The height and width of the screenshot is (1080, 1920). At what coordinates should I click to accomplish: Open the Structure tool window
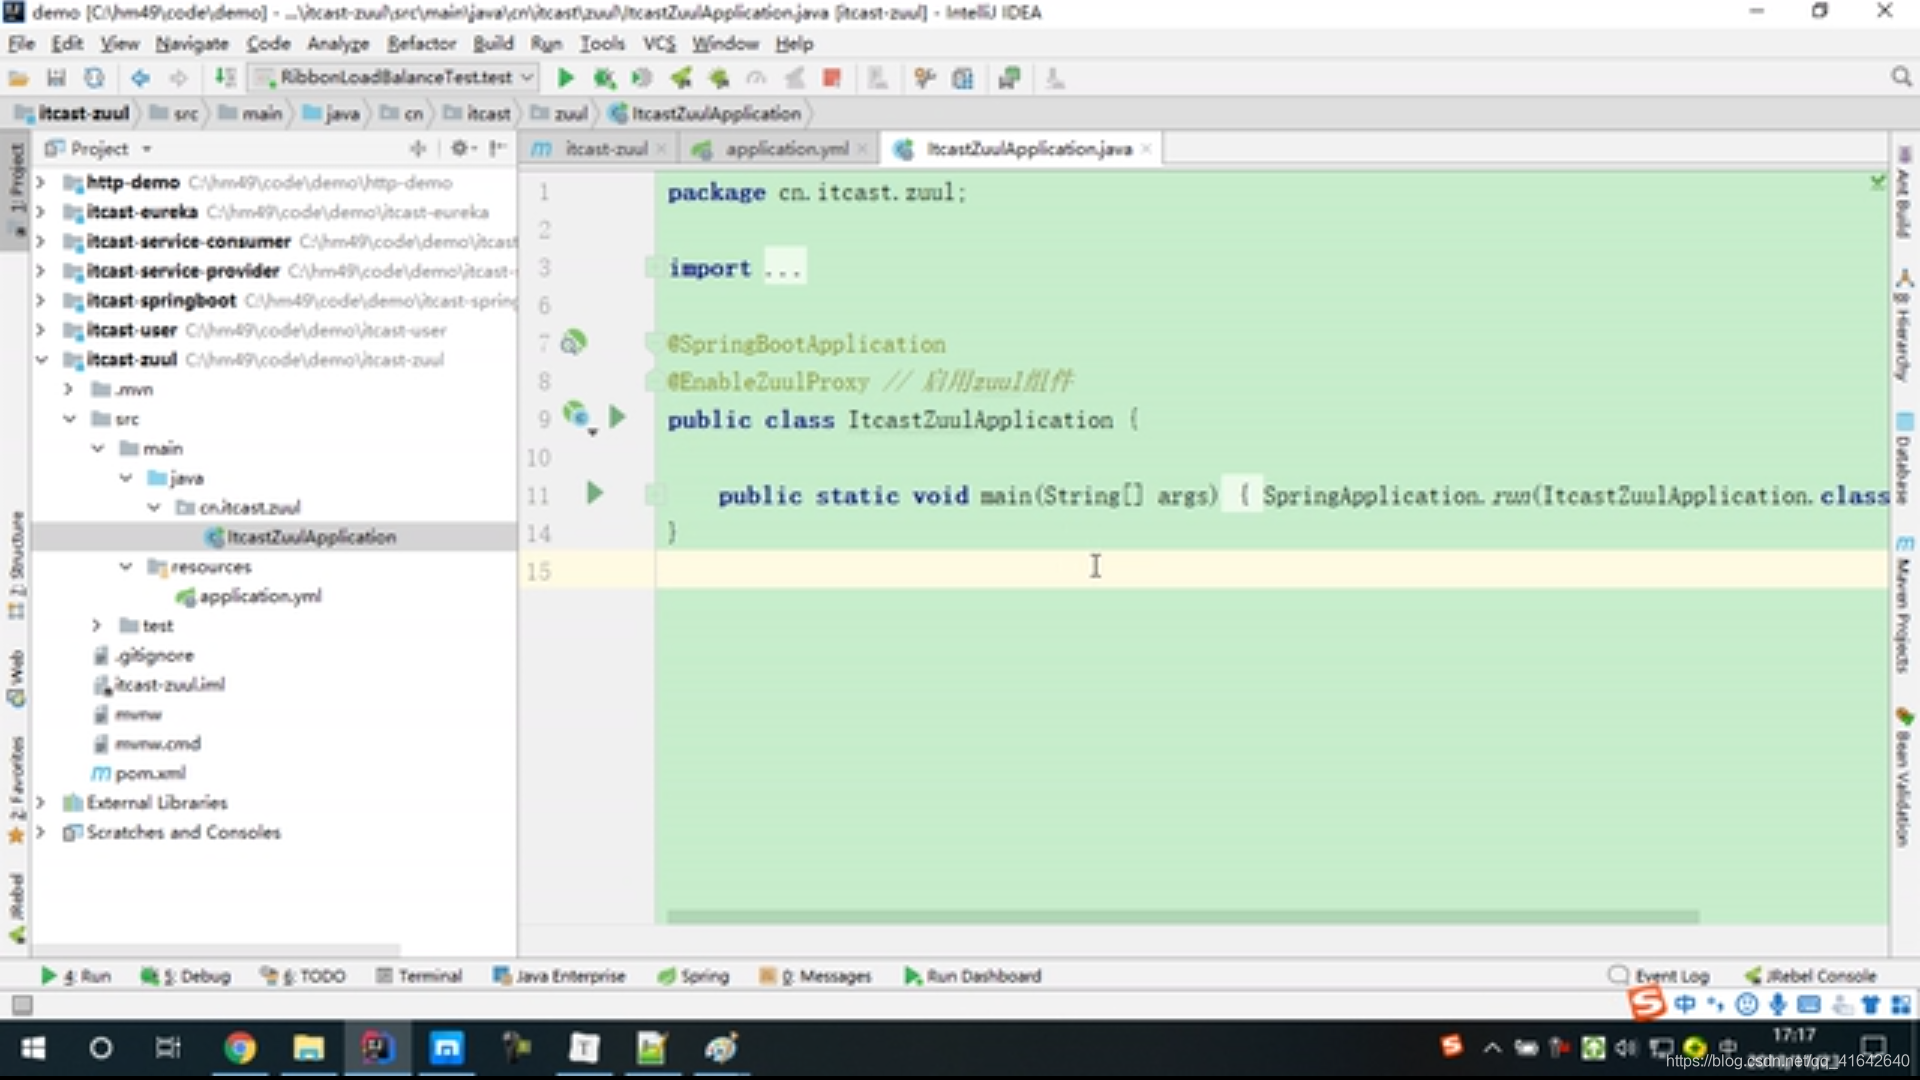(16, 565)
